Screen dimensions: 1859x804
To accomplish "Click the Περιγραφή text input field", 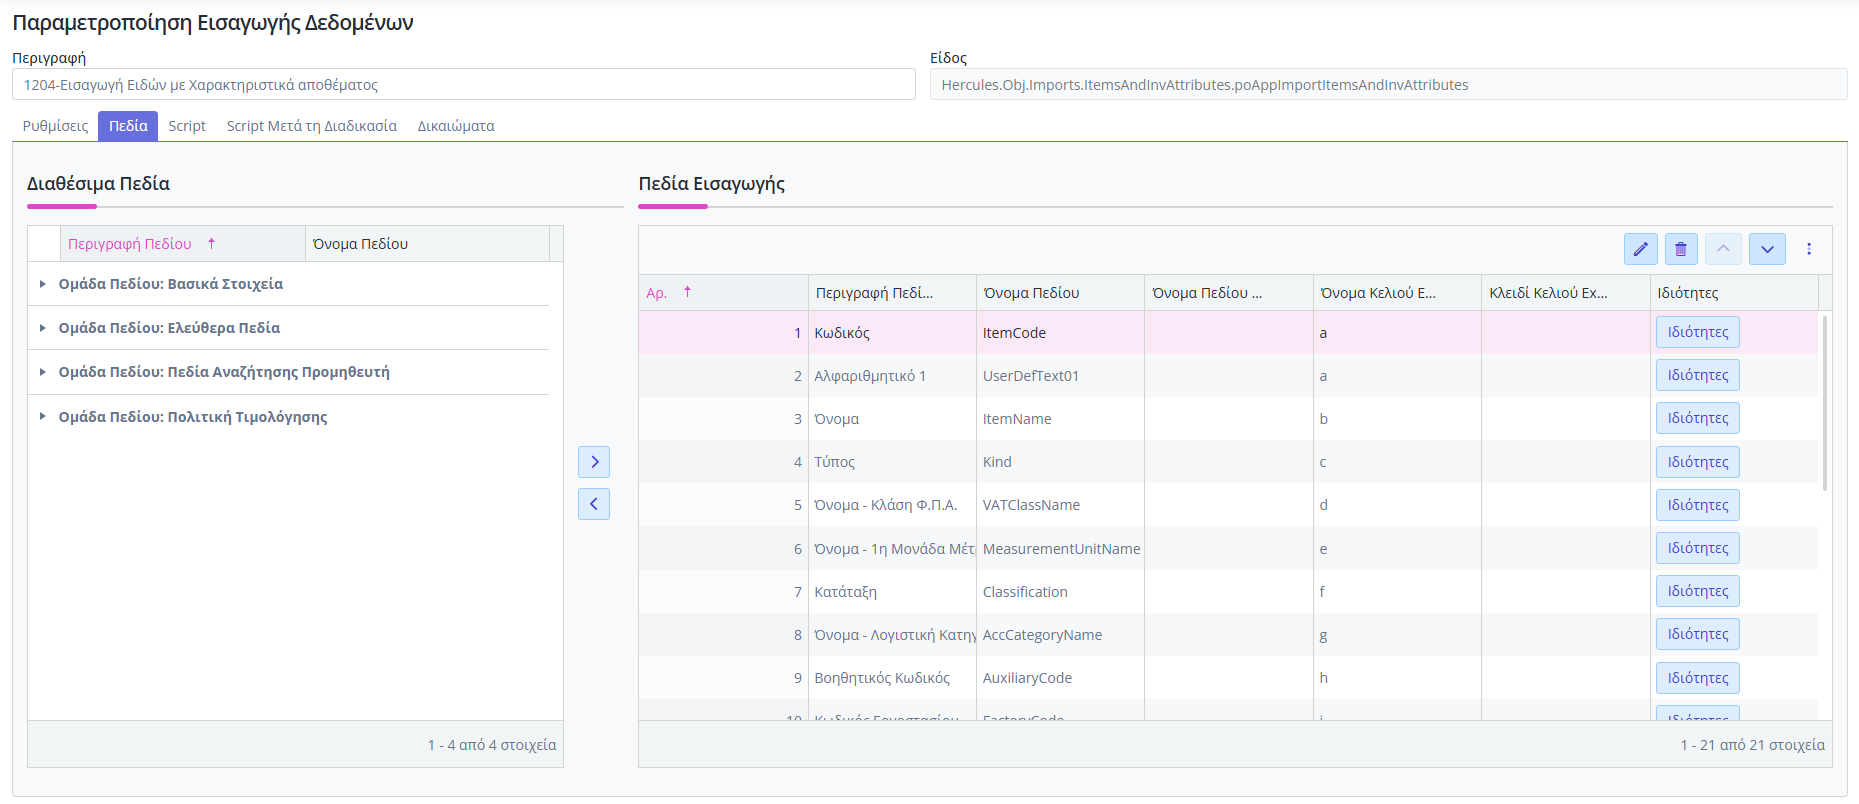I will pyautogui.click(x=463, y=85).
